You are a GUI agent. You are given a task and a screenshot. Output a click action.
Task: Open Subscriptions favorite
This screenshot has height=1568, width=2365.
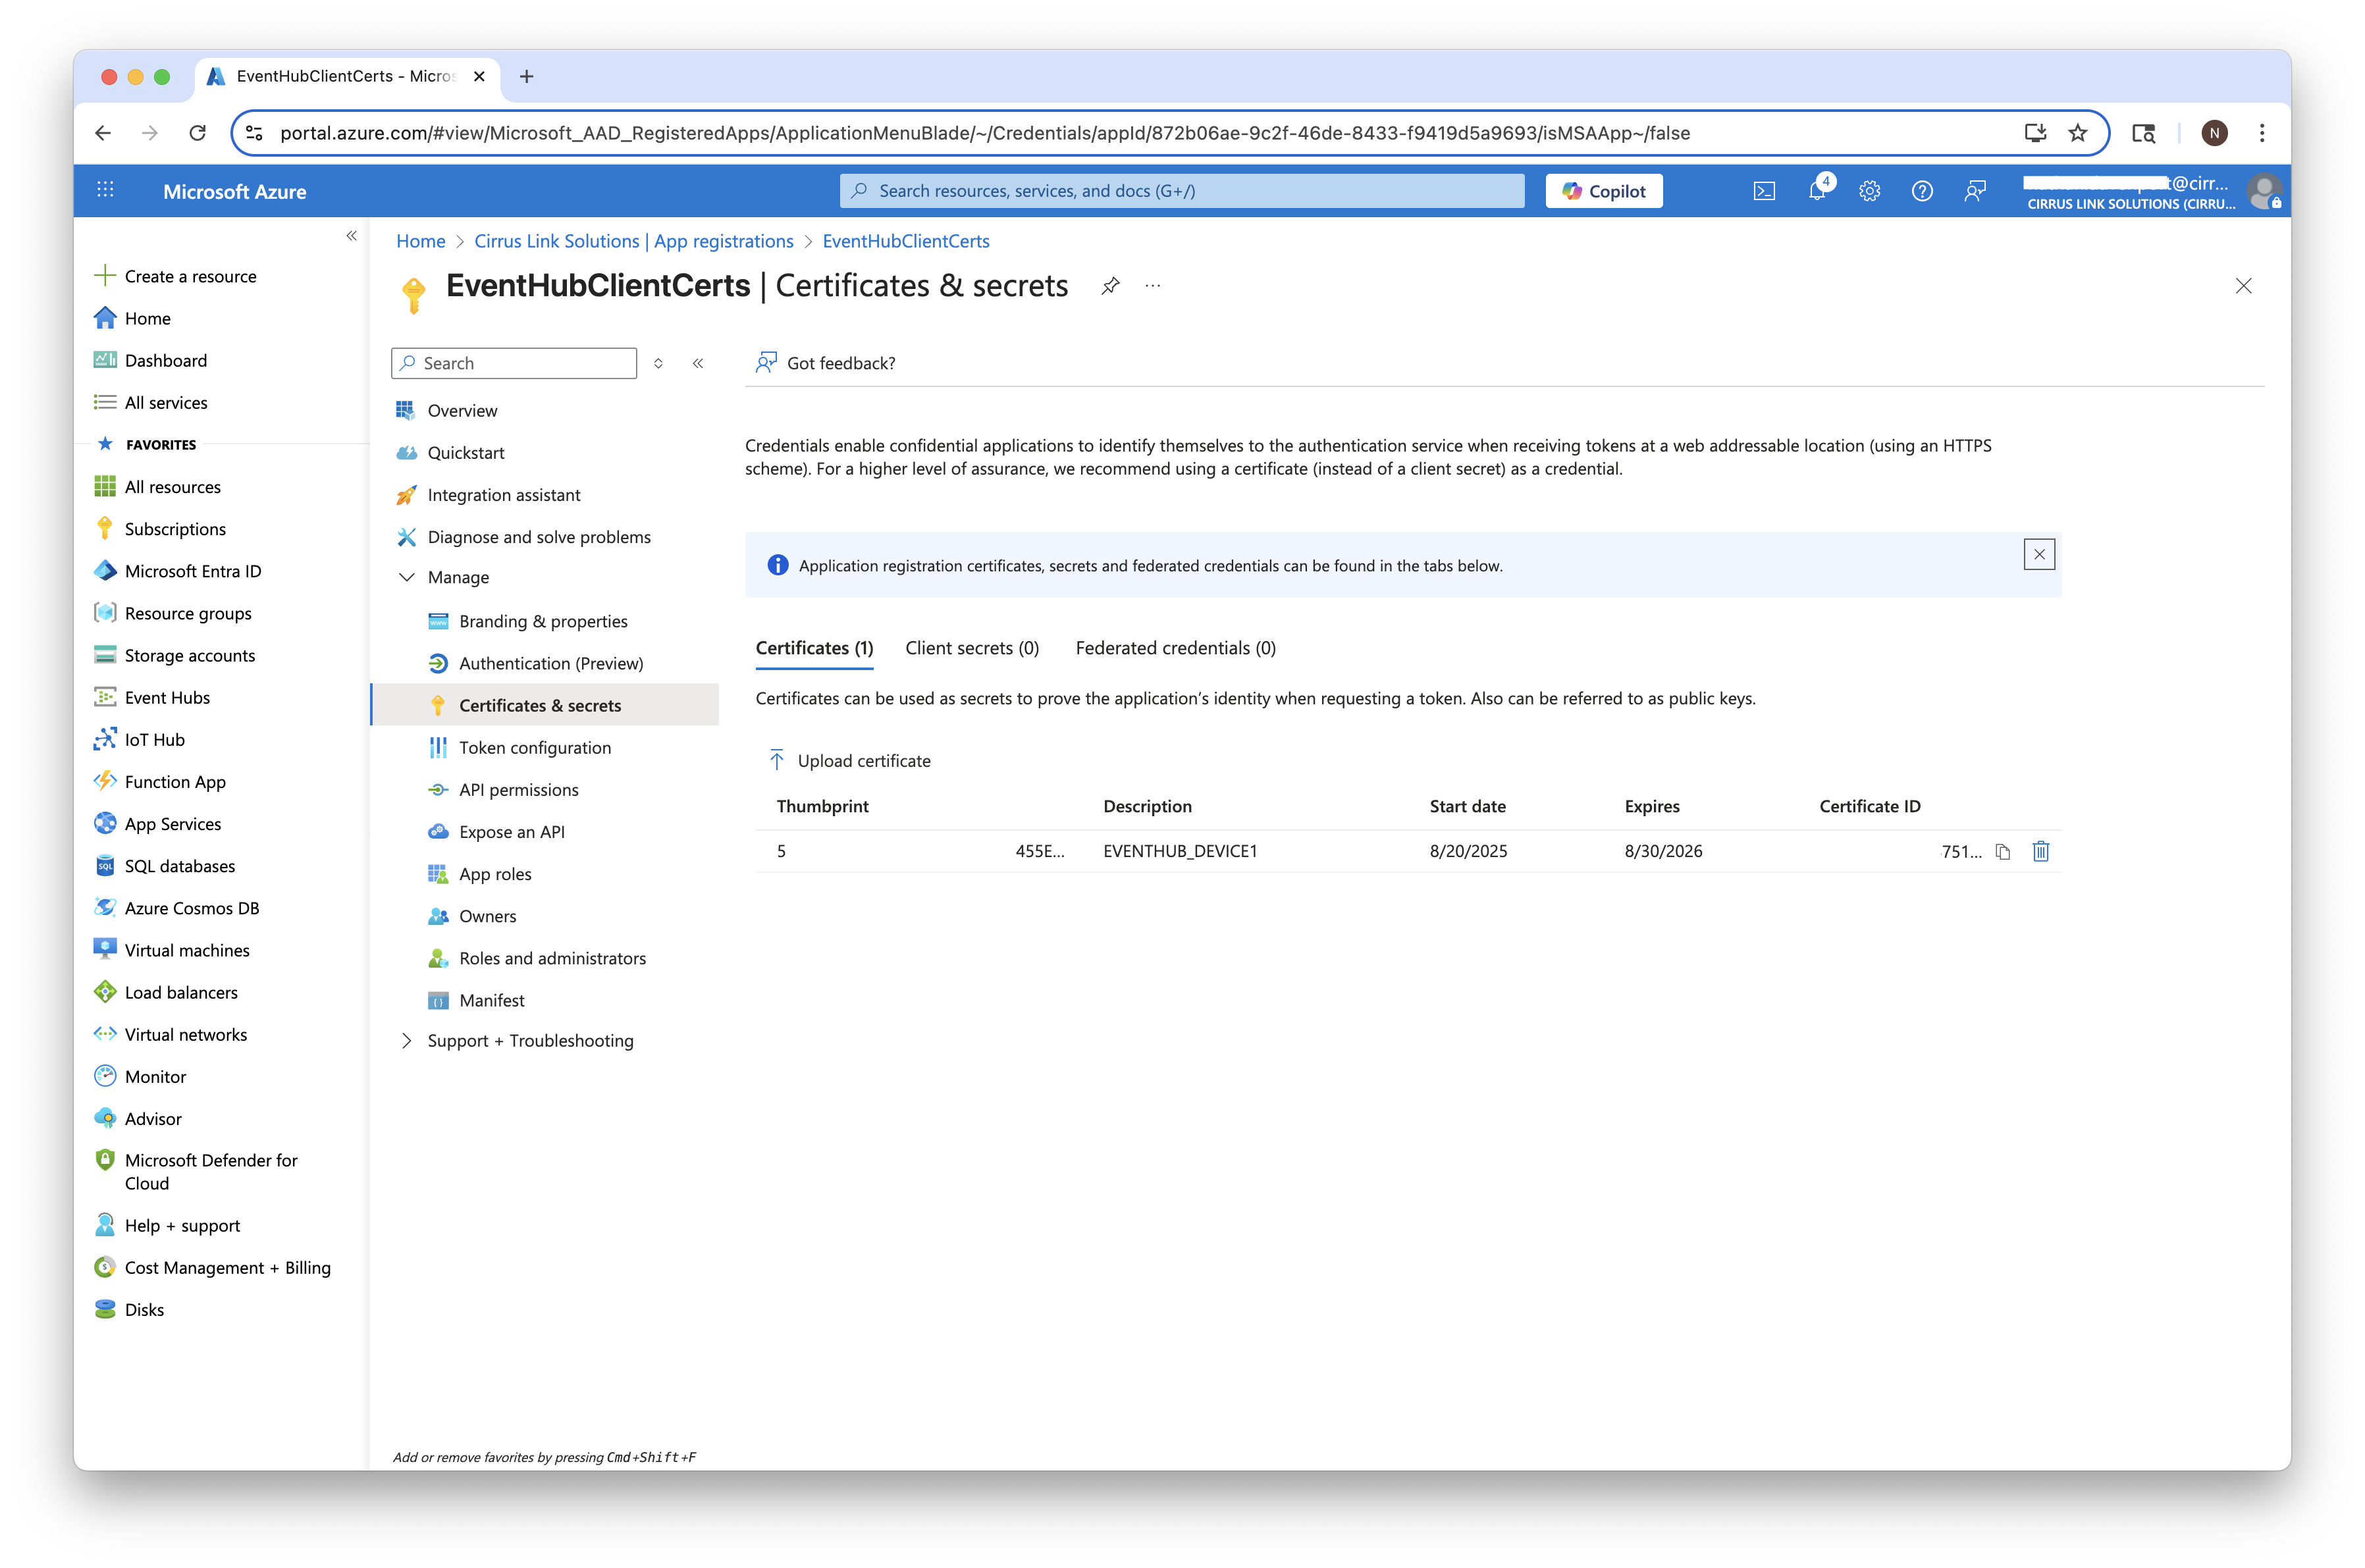click(174, 529)
